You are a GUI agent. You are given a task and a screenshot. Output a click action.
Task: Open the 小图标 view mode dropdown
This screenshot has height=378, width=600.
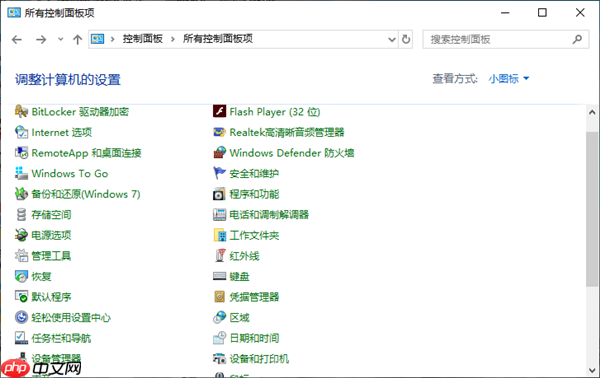pyautogui.click(x=509, y=78)
